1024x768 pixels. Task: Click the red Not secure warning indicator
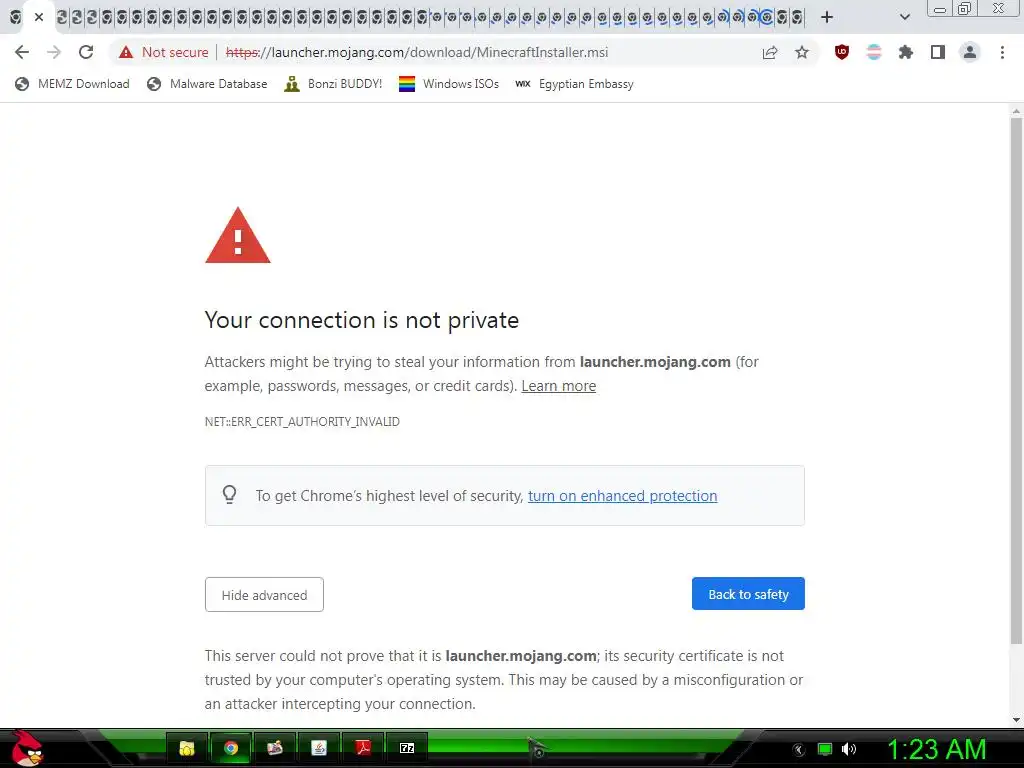pos(163,52)
